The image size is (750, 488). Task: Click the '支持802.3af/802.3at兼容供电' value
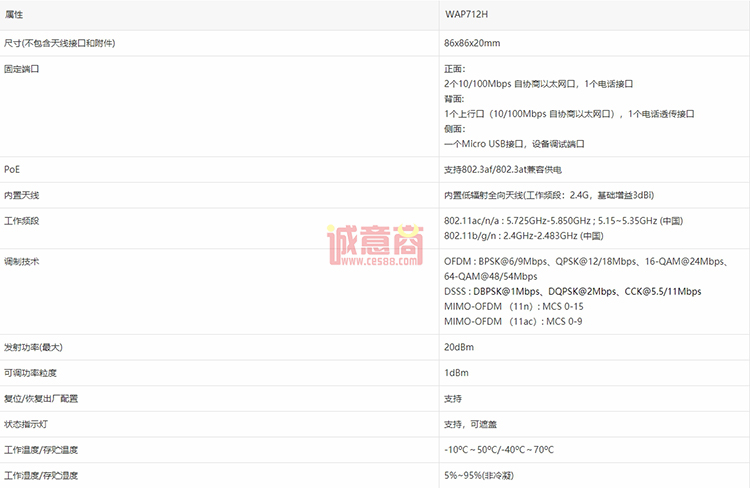click(503, 169)
